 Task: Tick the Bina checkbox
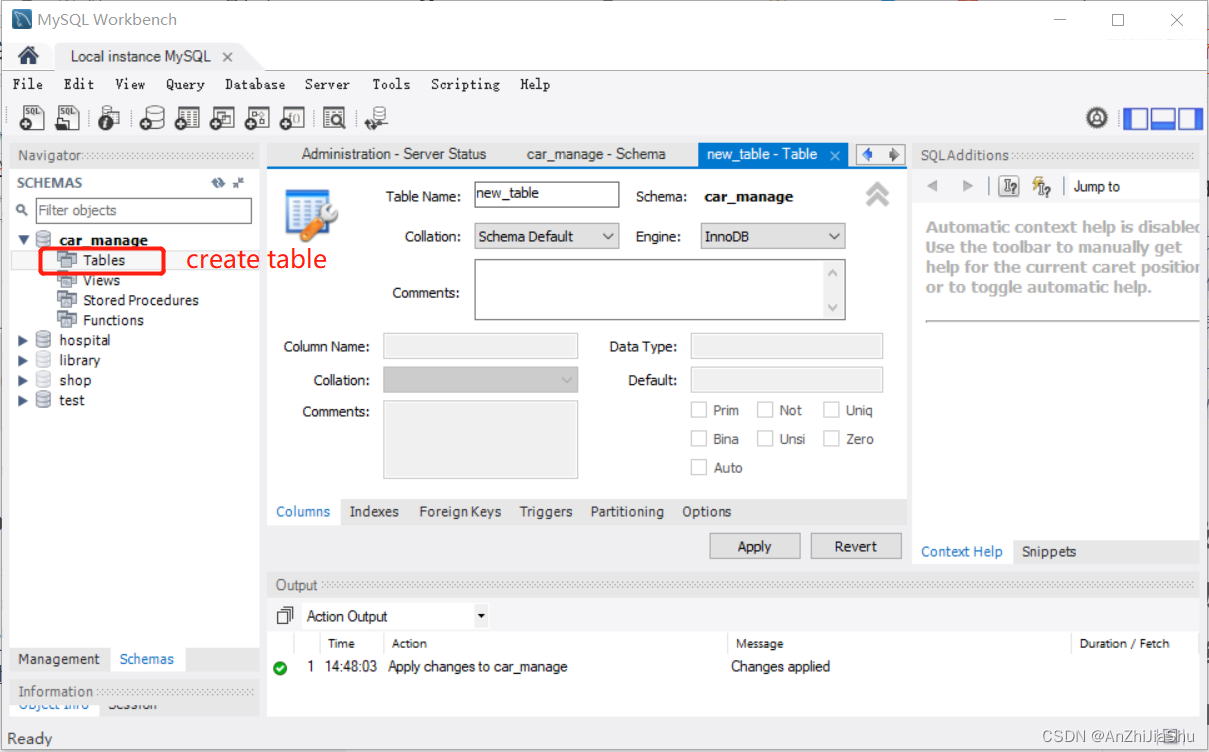pos(699,439)
